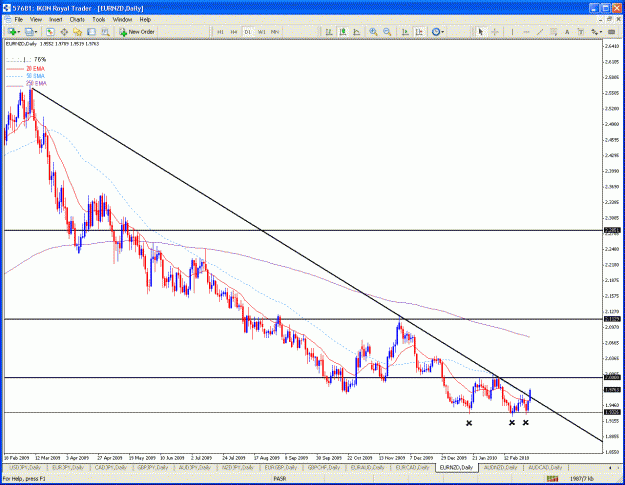
Task: Click the 250 EMA legend label
Action: [36, 83]
